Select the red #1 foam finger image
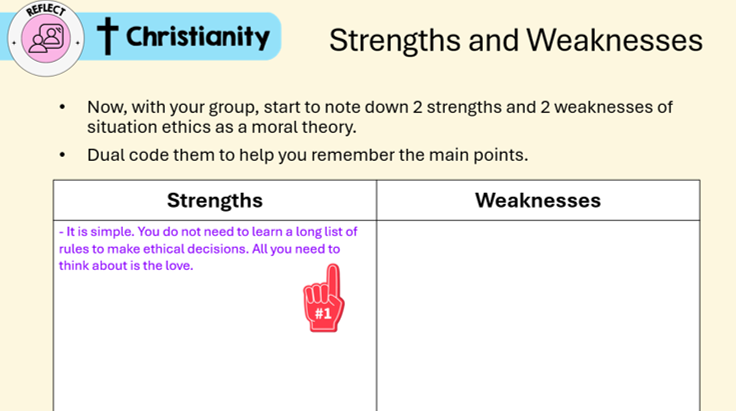The height and width of the screenshot is (411, 736). 323,298
